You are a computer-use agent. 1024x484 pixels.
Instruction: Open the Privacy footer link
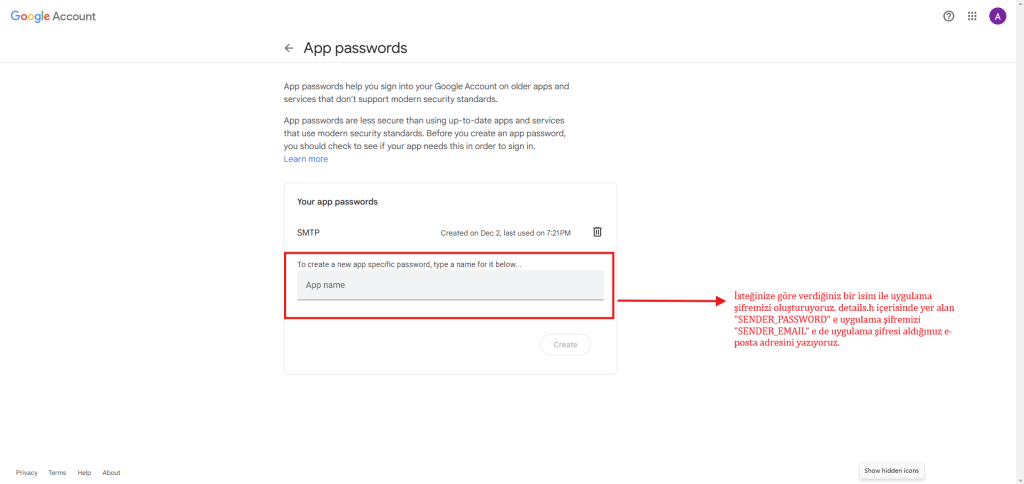pos(27,473)
